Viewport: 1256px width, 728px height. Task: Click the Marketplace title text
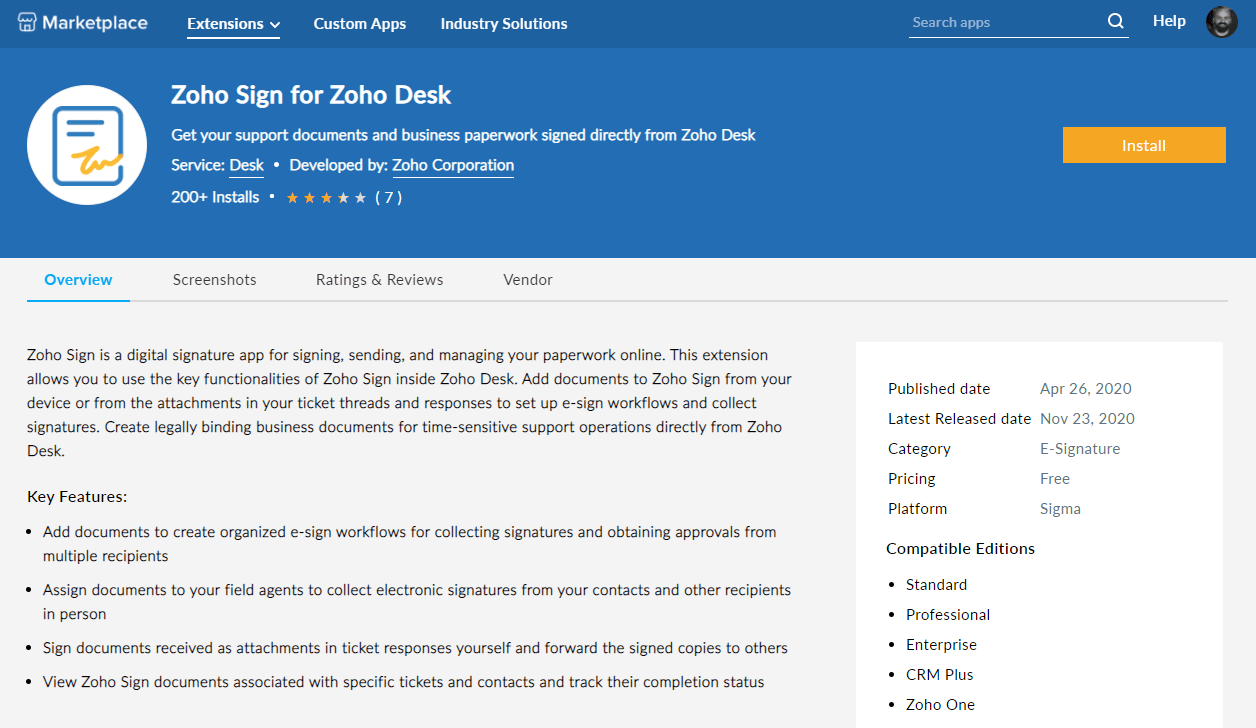pos(95,23)
